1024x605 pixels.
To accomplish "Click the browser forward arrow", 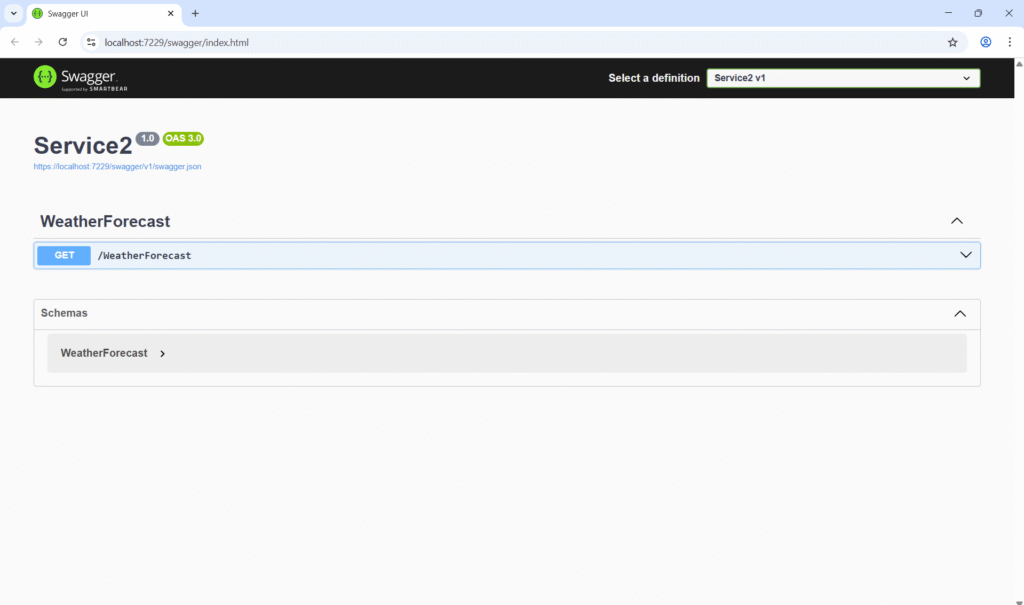I will click(x=38, y=42).
